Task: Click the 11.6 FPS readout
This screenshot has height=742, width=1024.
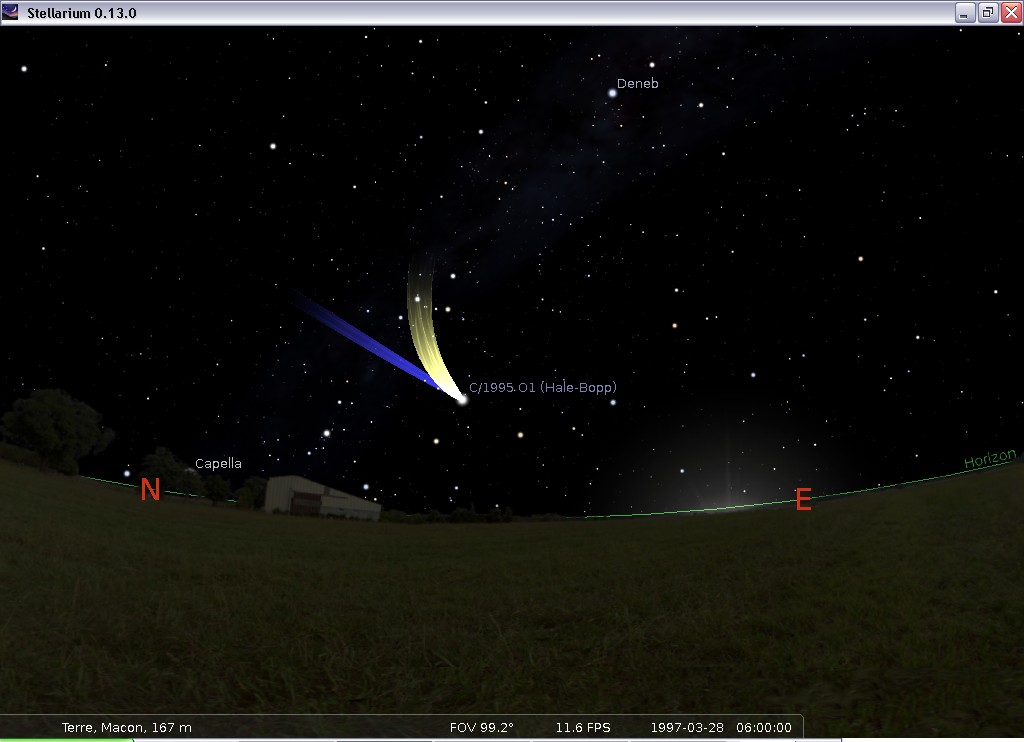Action: click(583, 728)
